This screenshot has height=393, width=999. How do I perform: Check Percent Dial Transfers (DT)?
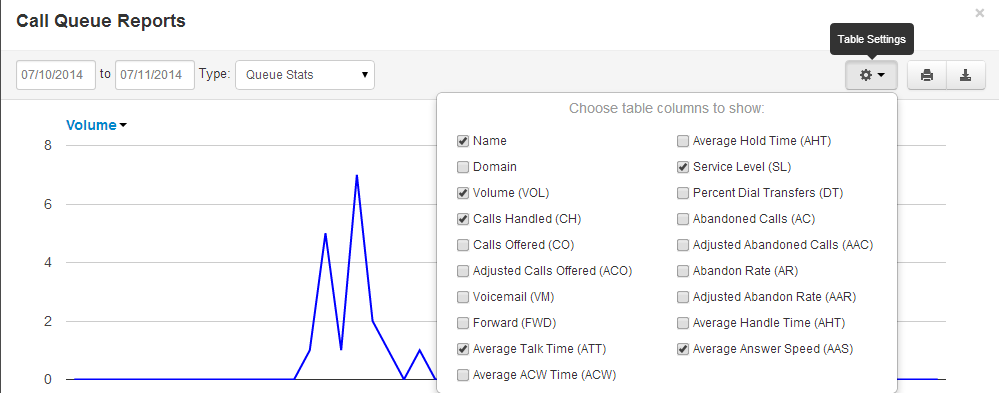coord(682,193)
